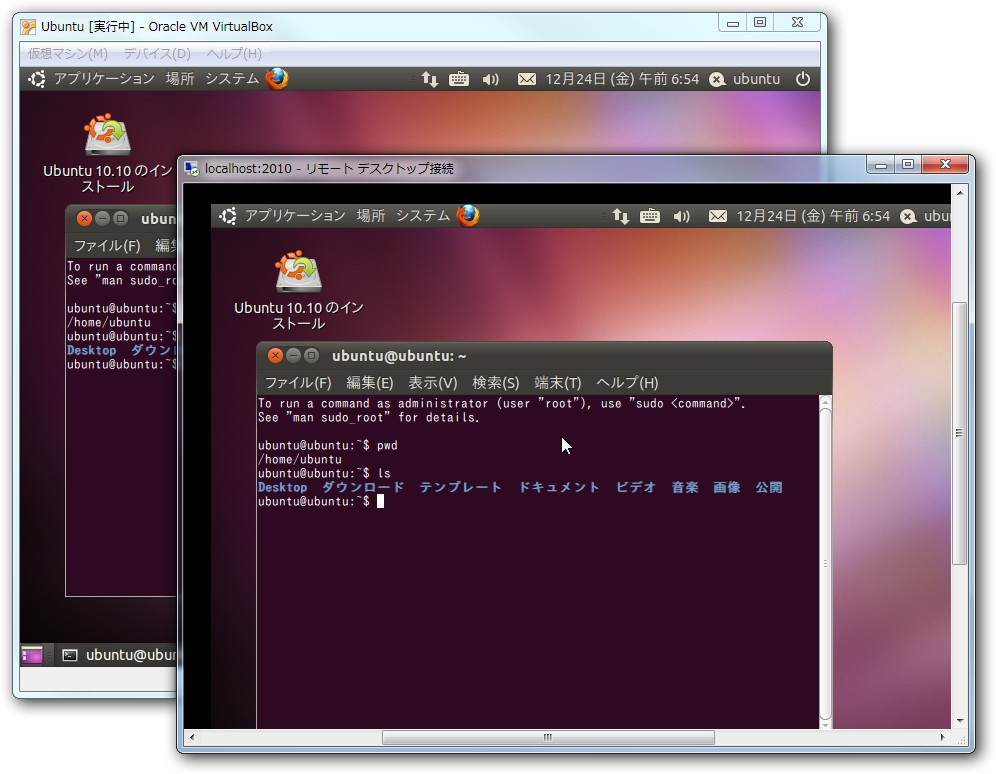Minimize the terminal in the VirtualBox window
This screenshot has height=774, width=996.
(x=102, y=219)
